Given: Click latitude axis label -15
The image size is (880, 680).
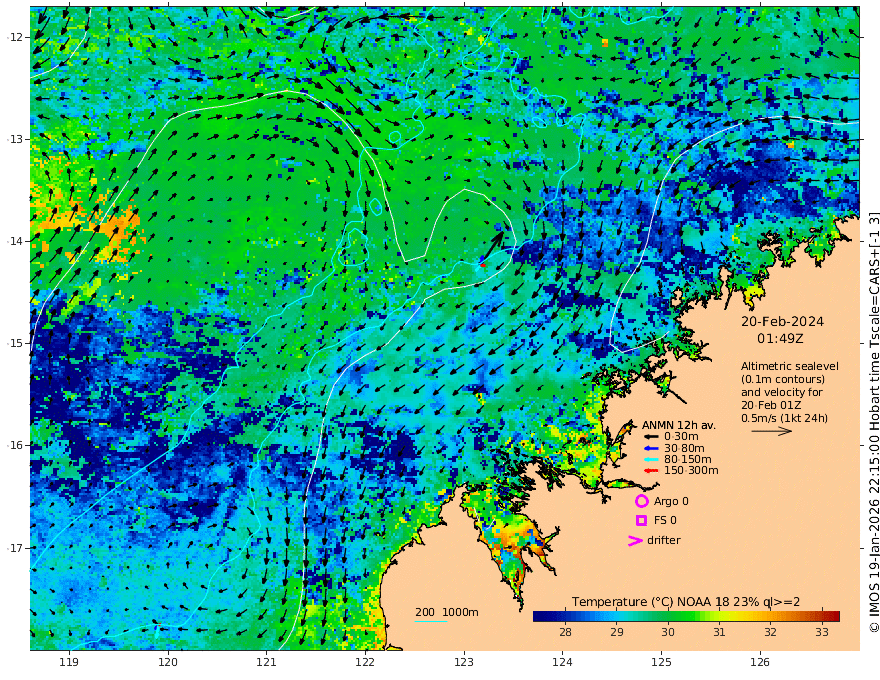Looking at the screenshot, I should (15, 343).
